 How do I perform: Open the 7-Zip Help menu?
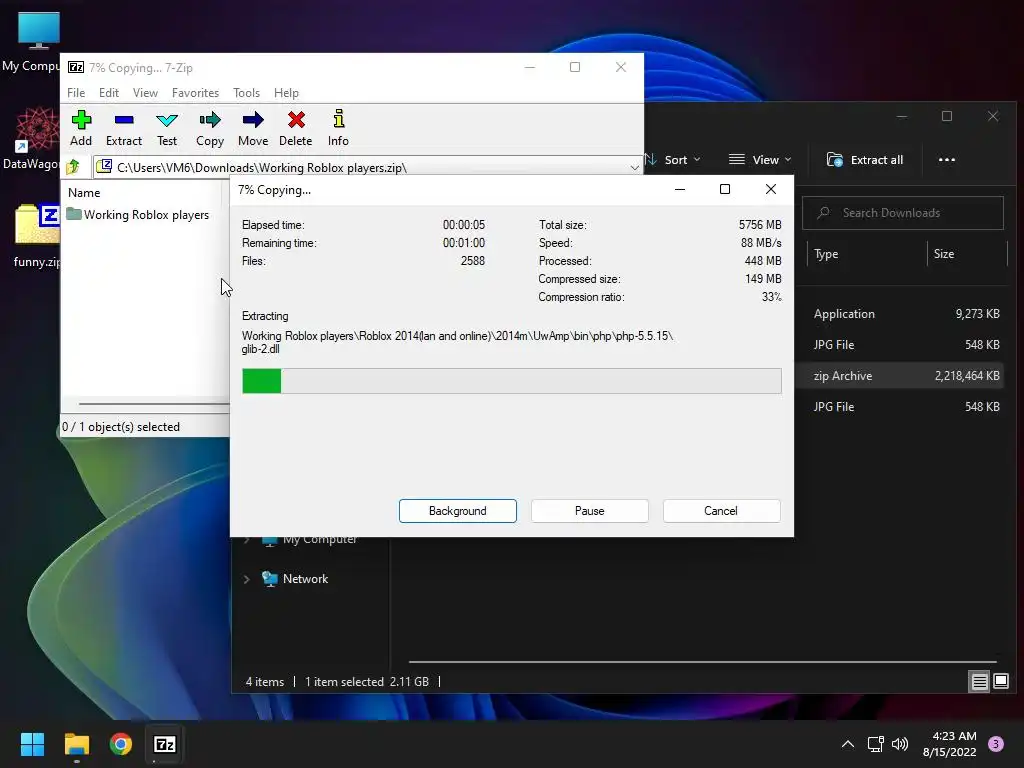286,93
